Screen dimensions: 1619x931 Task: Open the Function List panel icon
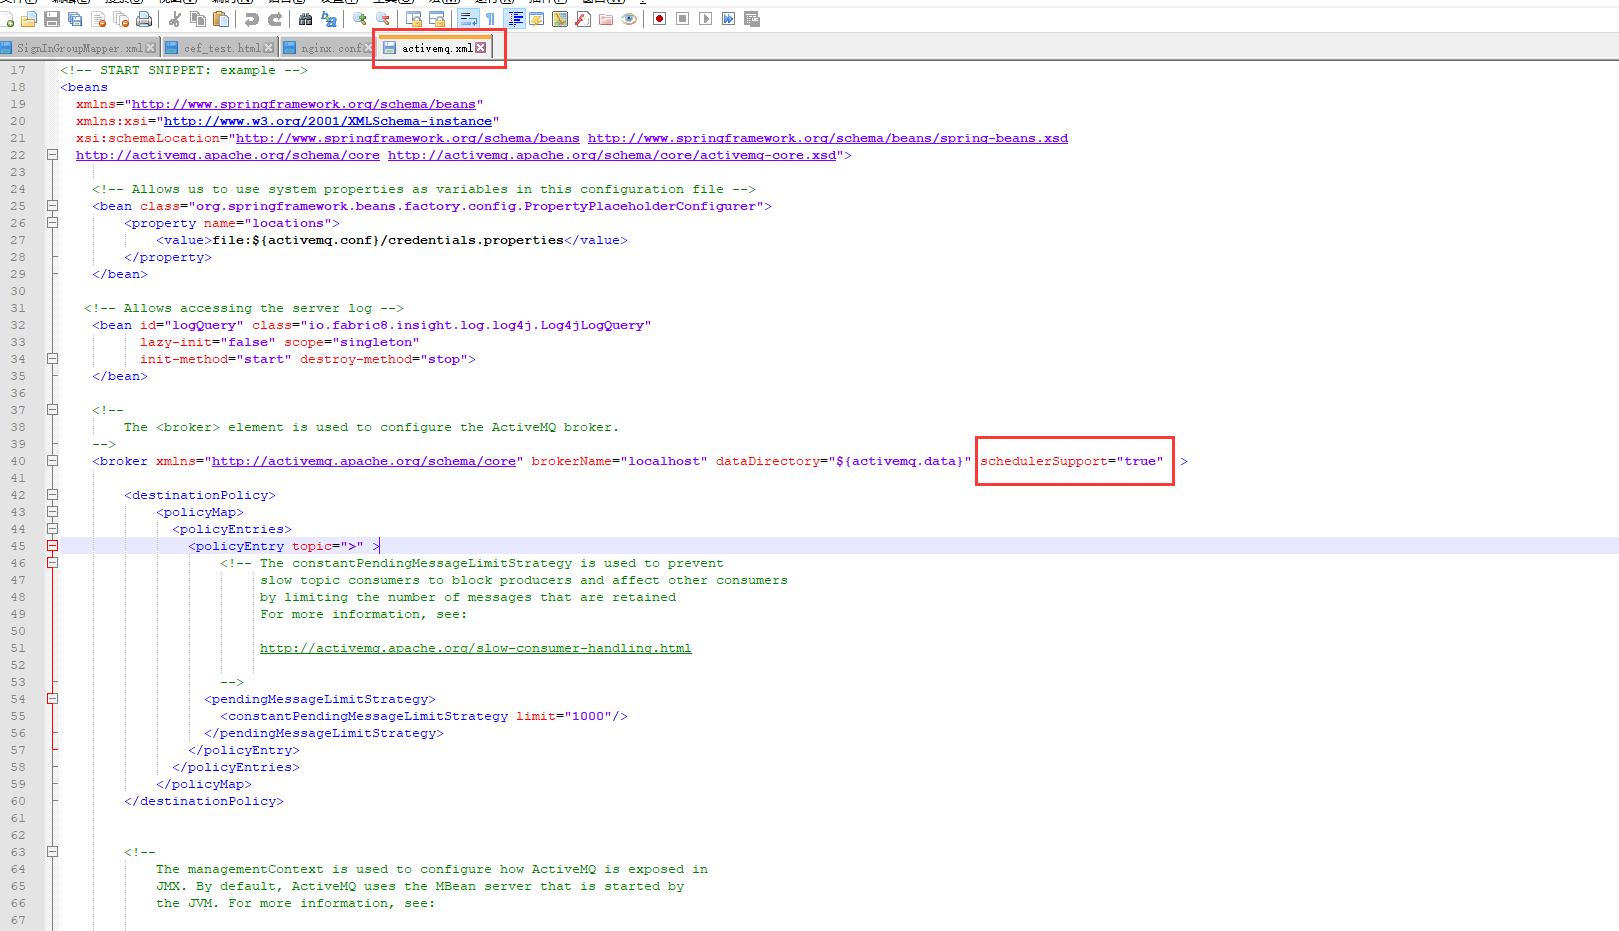583,19
